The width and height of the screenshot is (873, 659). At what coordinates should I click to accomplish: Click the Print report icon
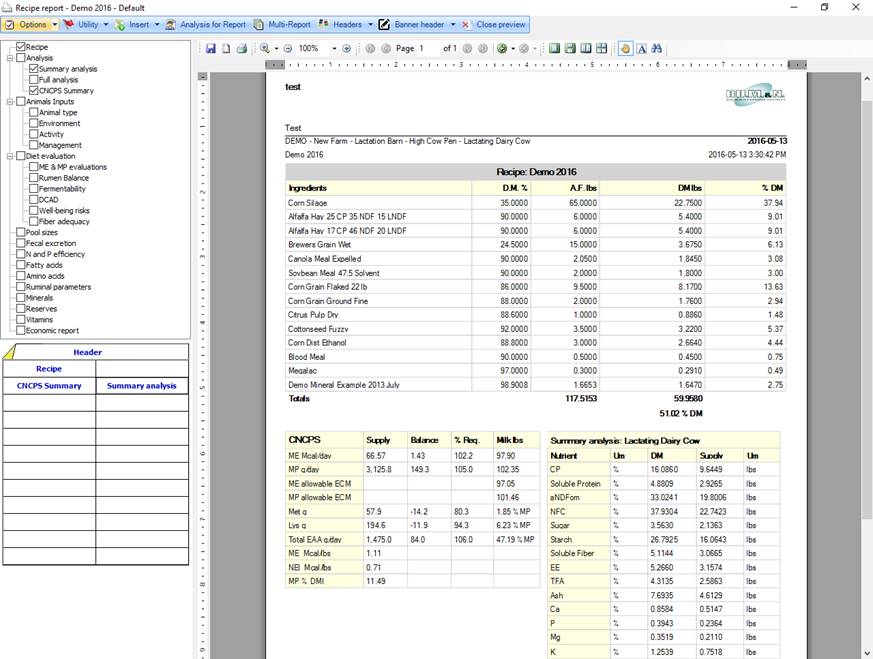242,48
